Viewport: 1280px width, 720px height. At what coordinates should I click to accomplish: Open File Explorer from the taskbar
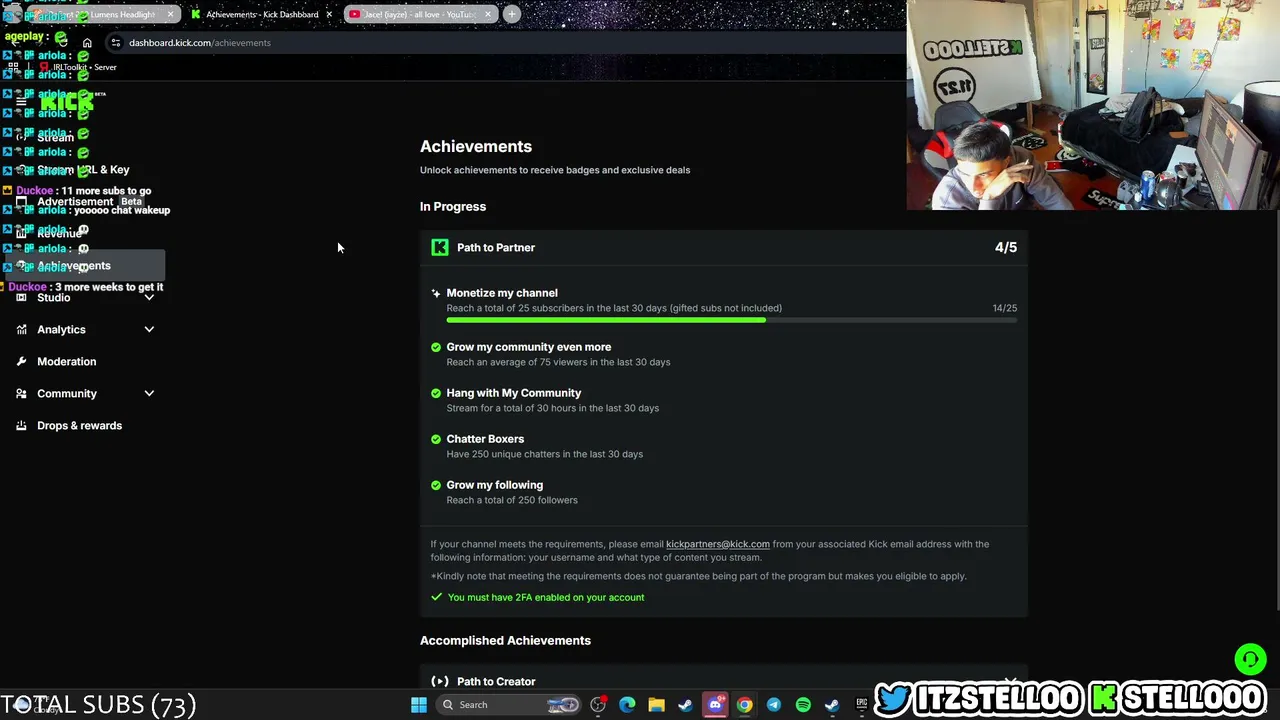(656, 705)
